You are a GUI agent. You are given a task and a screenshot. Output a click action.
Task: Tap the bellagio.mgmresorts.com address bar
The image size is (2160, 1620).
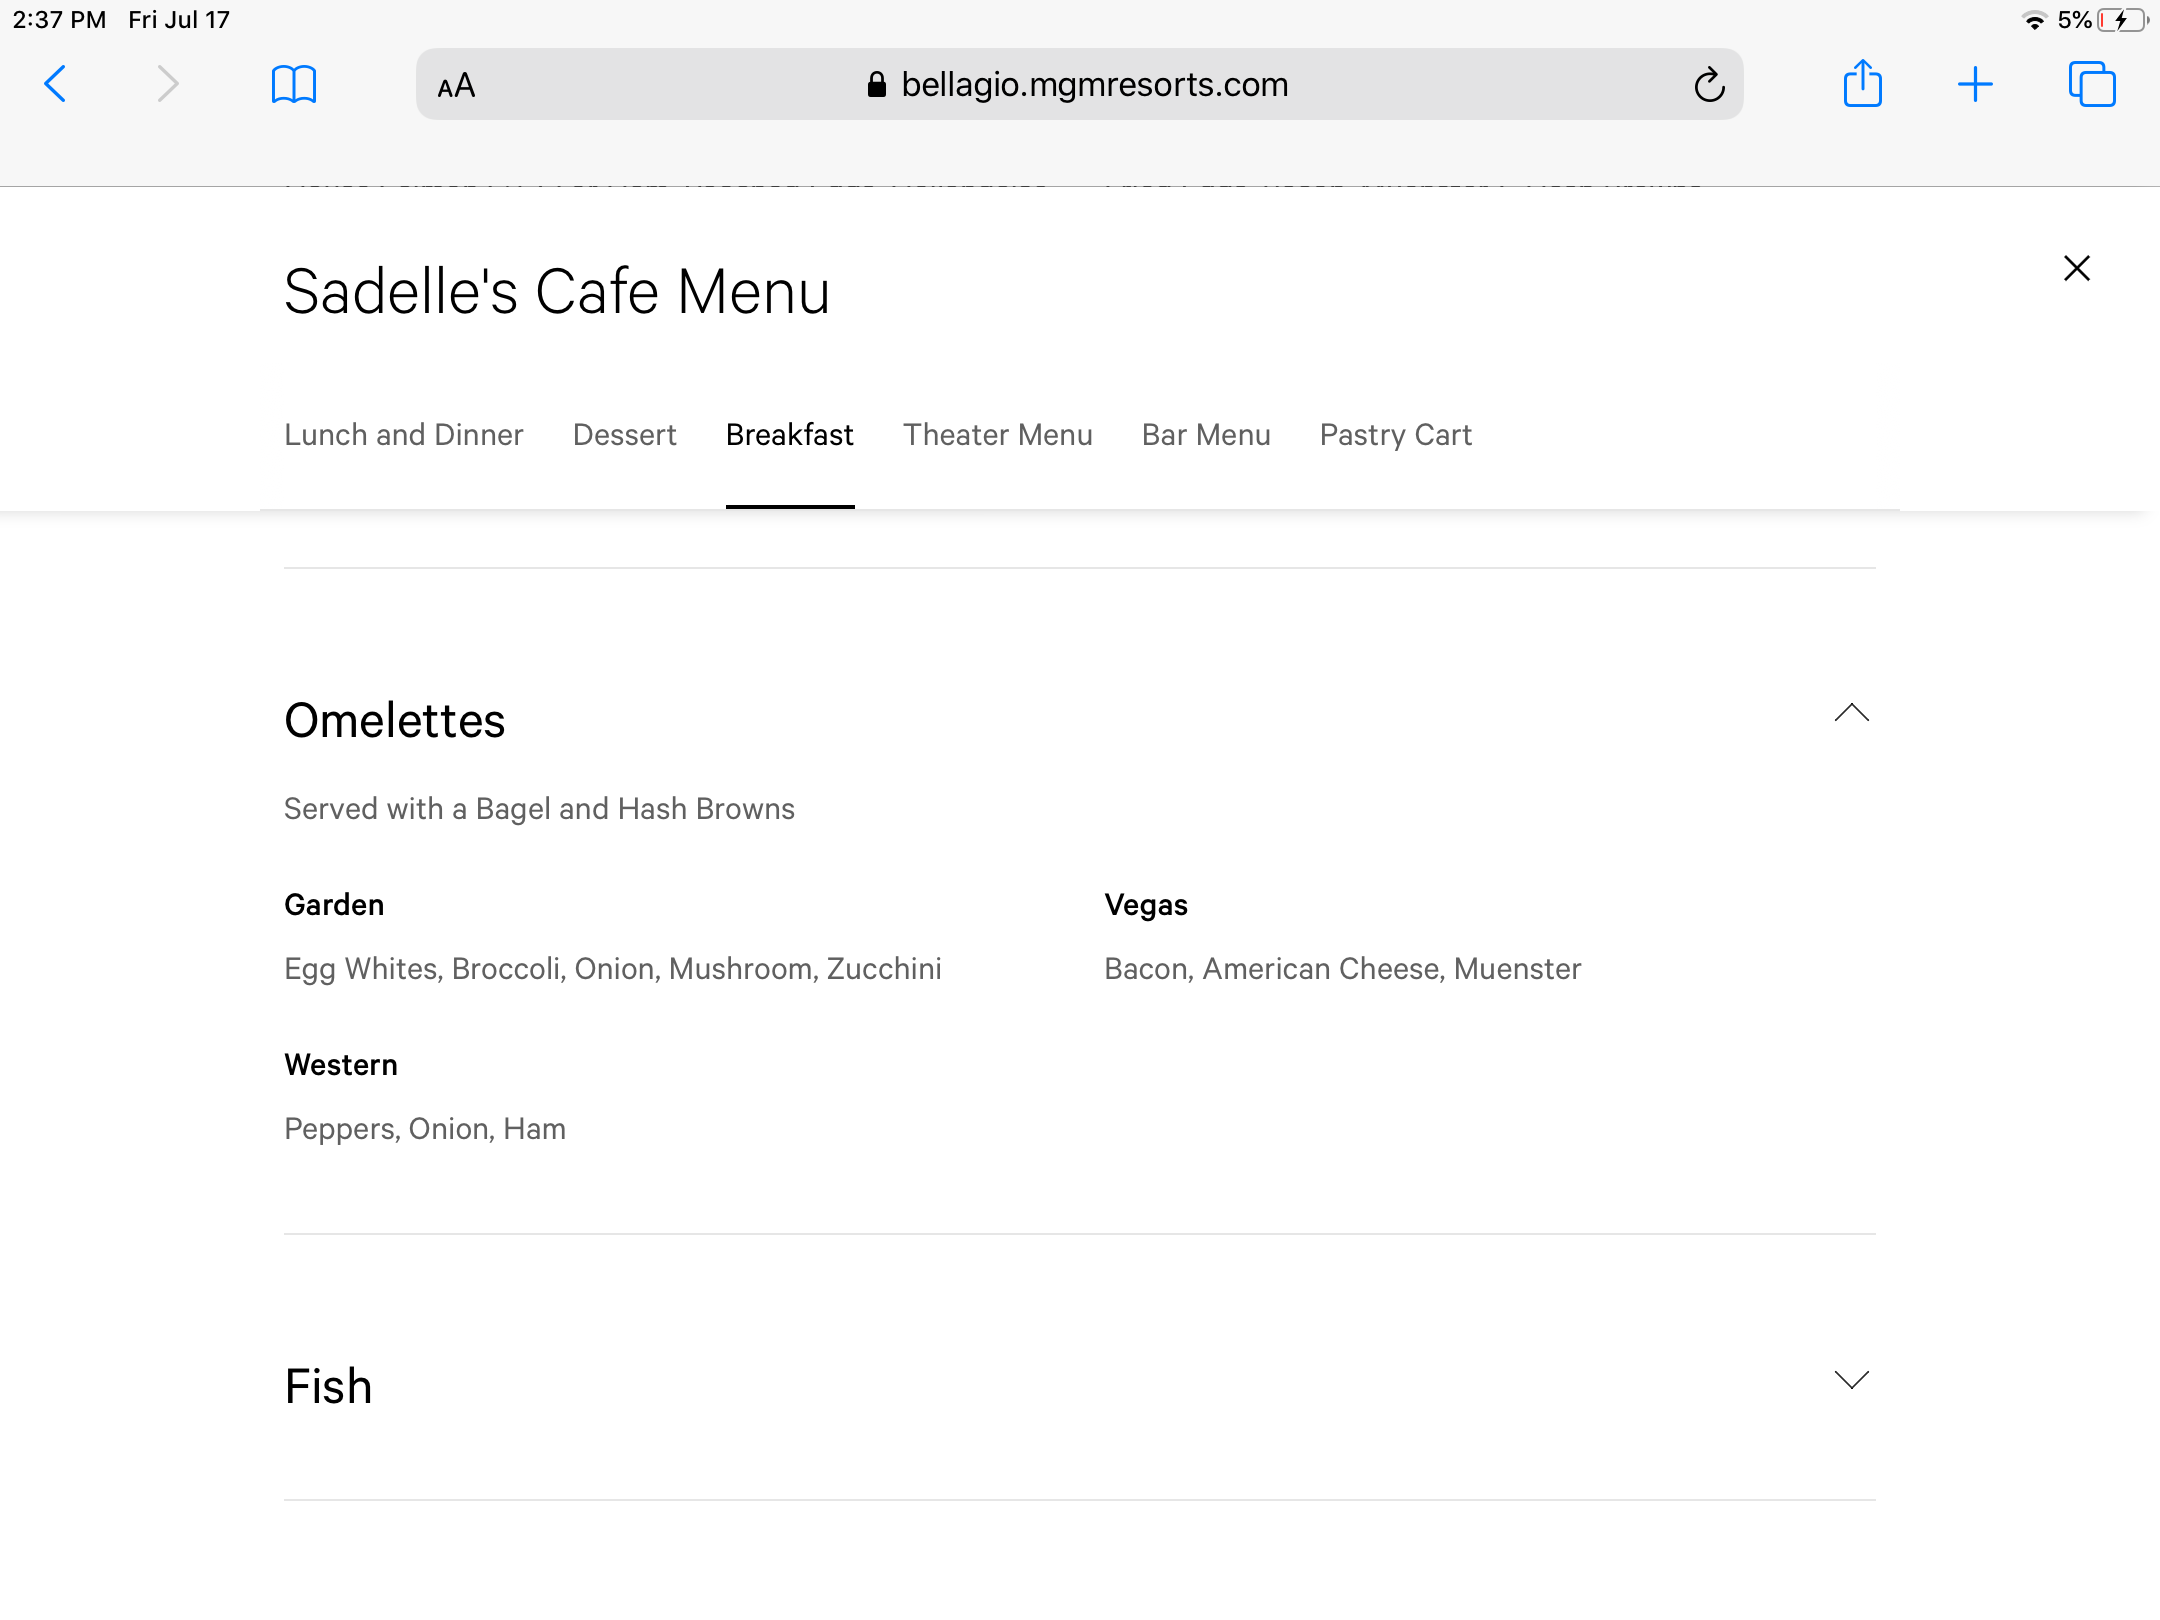point(1080,85)
